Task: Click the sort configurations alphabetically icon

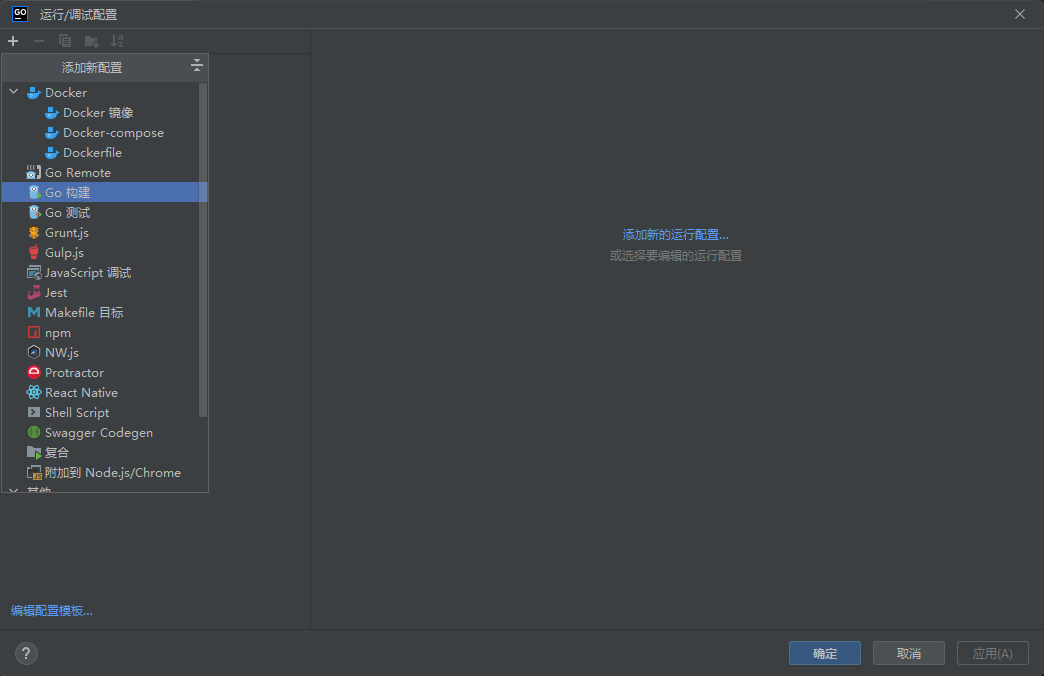Action: pyautogui.click(x=117, y=41)
